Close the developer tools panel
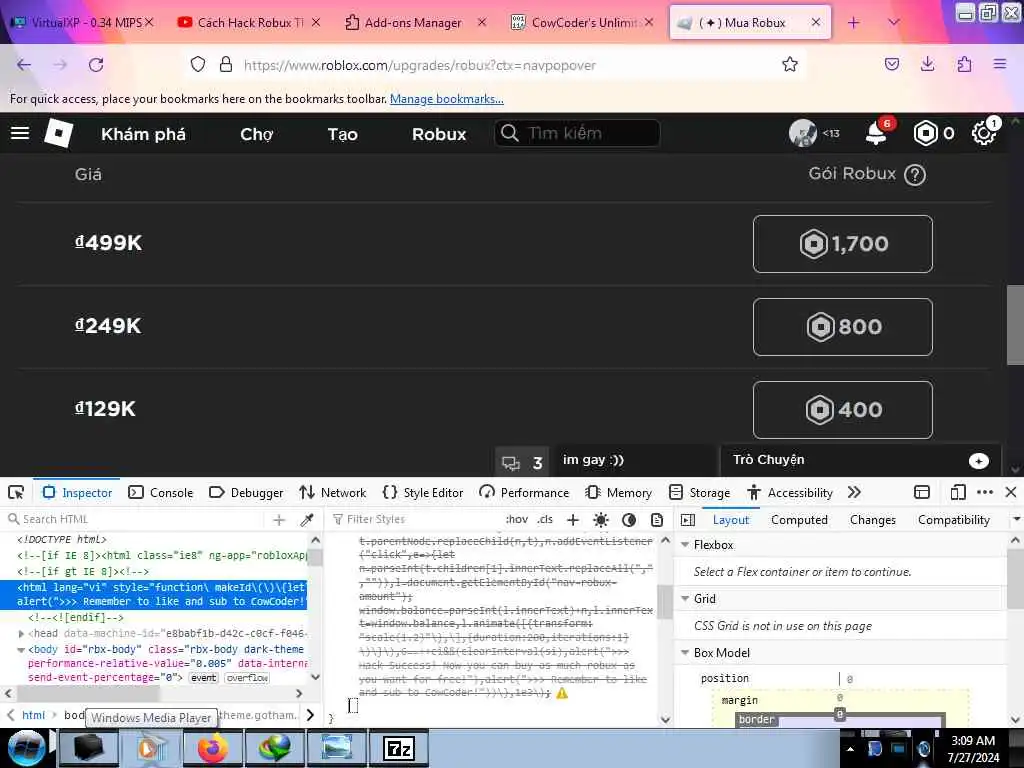 1011,492
